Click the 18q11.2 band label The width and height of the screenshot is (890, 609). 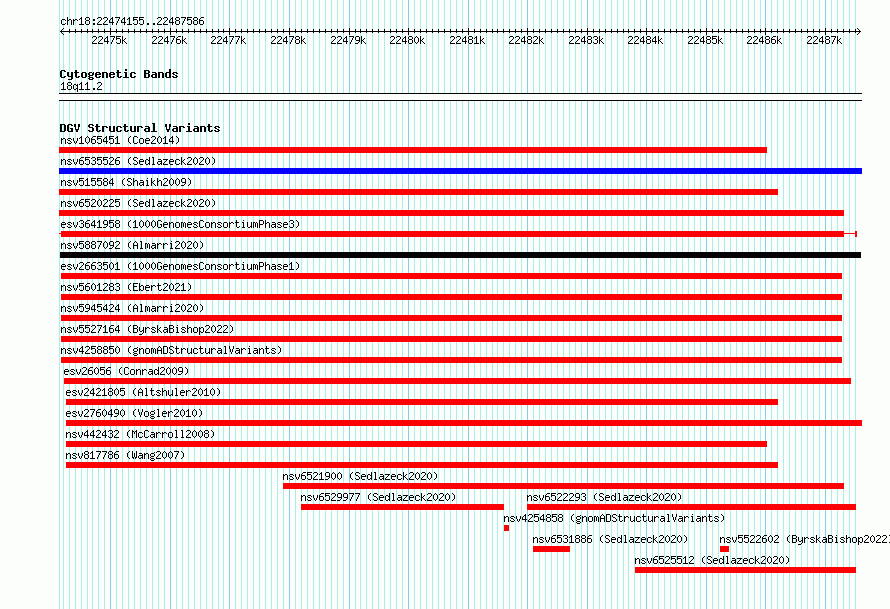click(81, 86)
